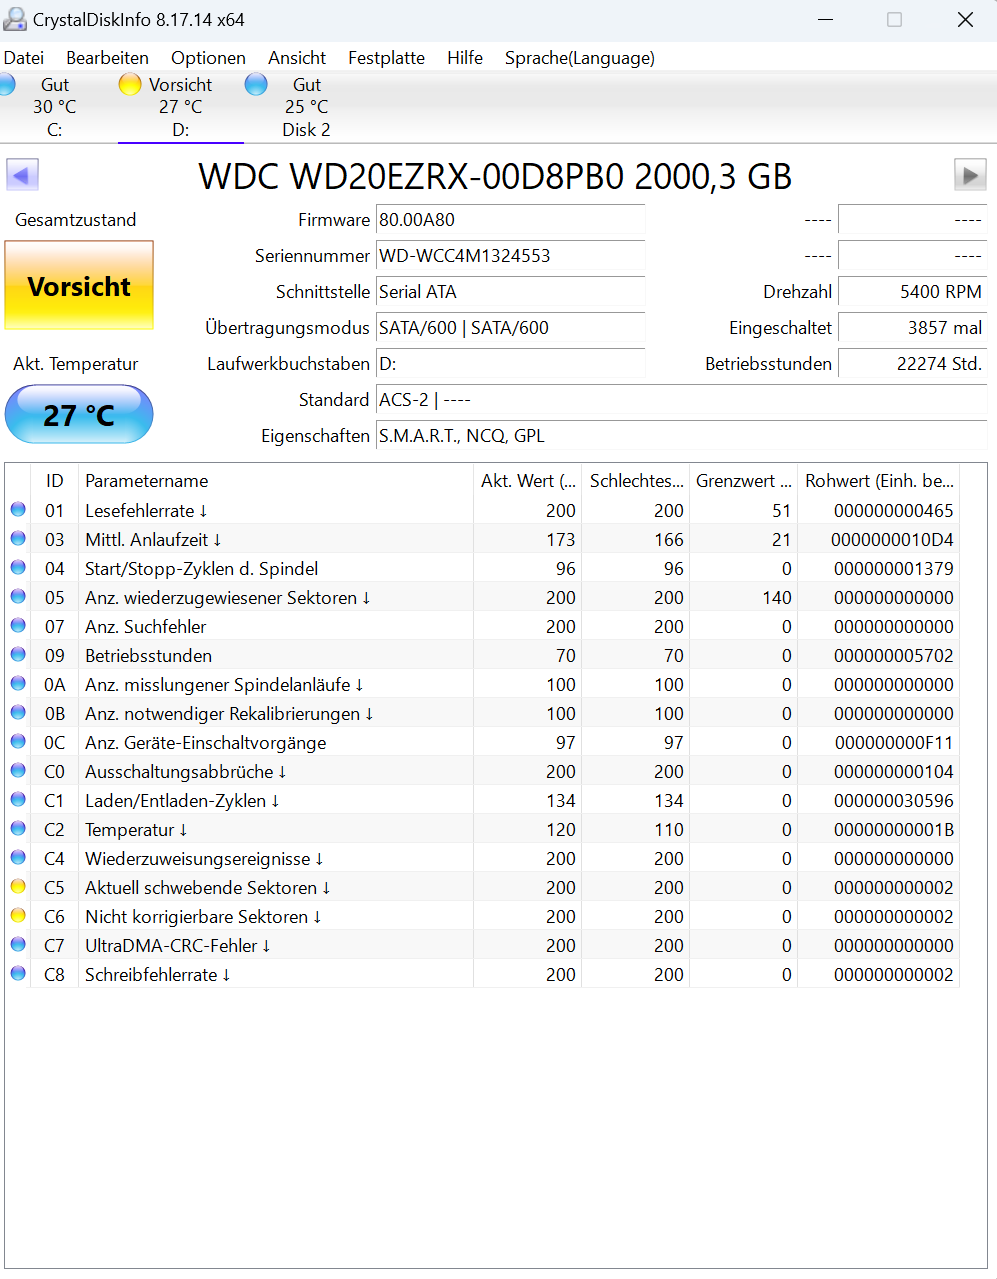Click raw value 000000030596
Viewport: 997px width, 1279px height.
pos(894,800)
